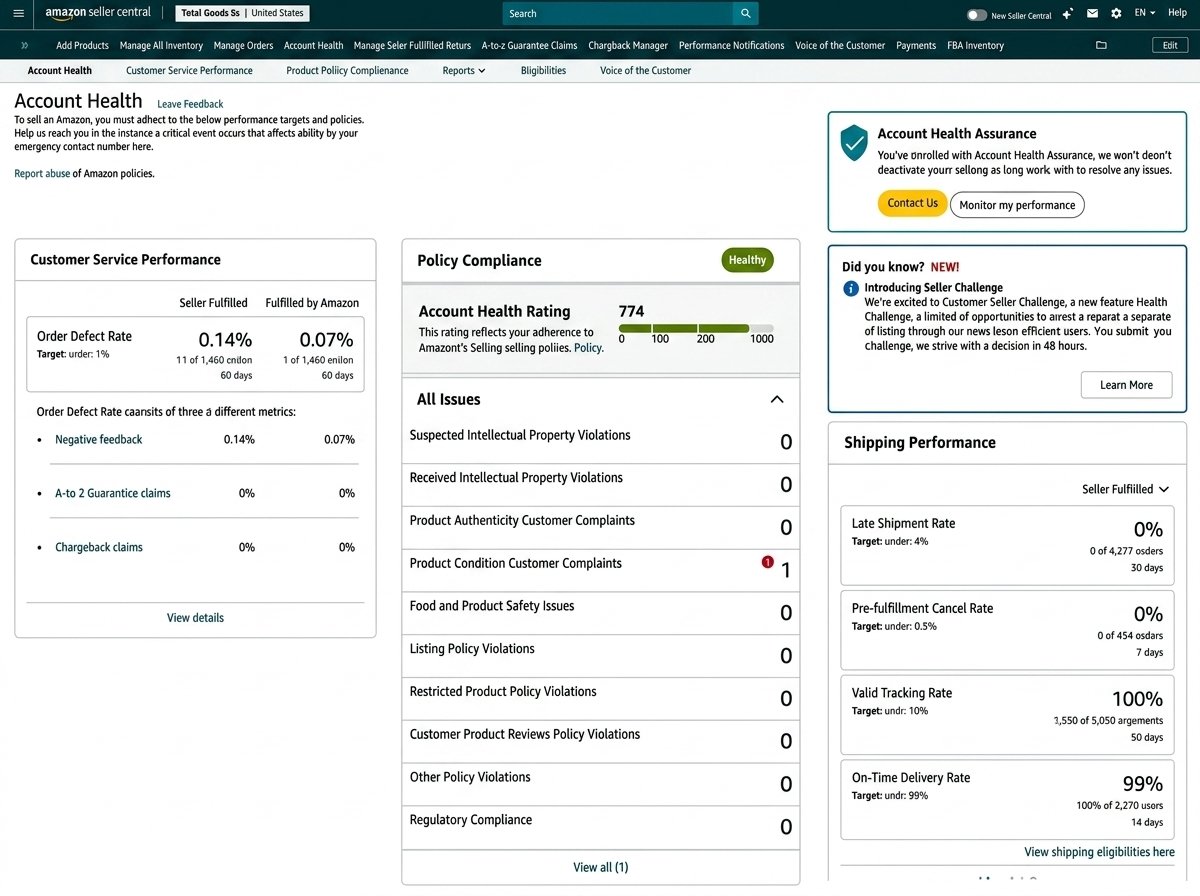The image size is (1200, 896).
Task: Open the A-to-z Guarantee claims metric link
Action: [x=113, y=493]
